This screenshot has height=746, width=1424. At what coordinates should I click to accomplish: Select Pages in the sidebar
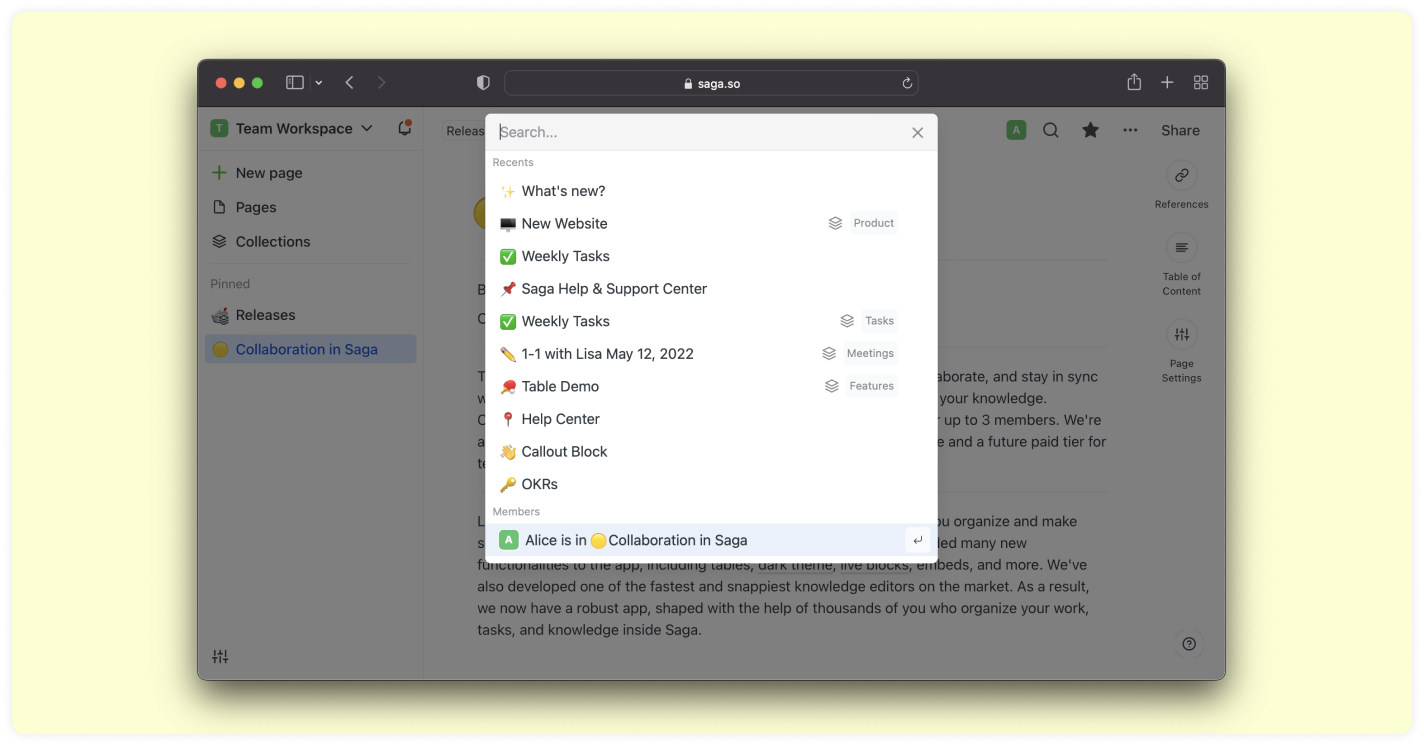tap(256, 207)
